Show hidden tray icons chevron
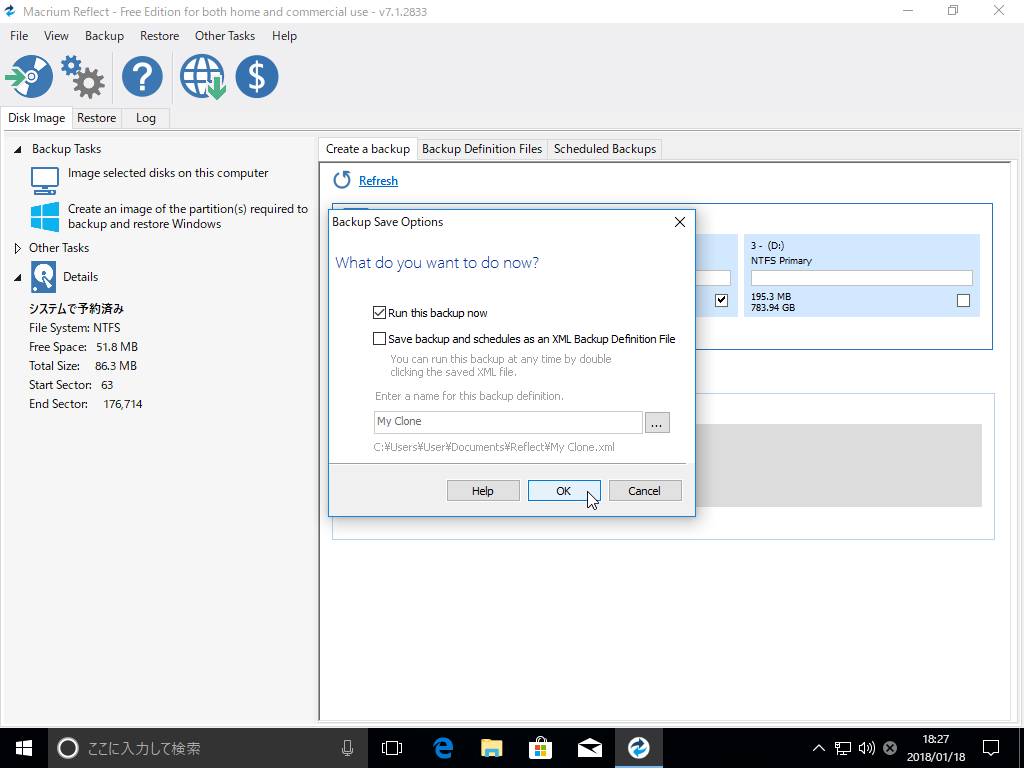The height and width of the screenshot is (768, 1024). click(818, 748)
